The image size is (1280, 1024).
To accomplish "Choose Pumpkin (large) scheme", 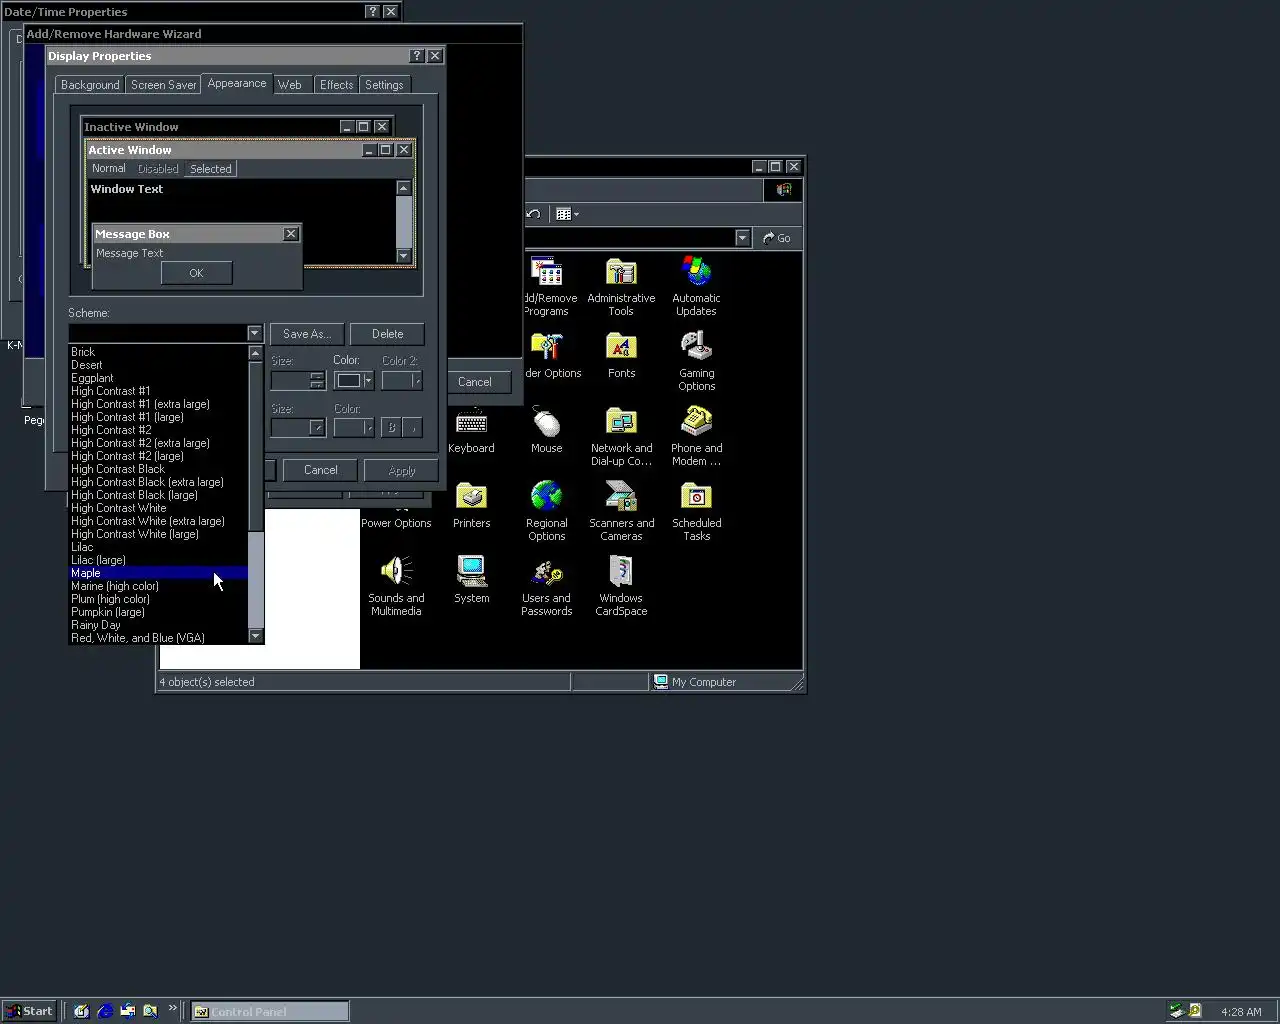I will 158,612.
